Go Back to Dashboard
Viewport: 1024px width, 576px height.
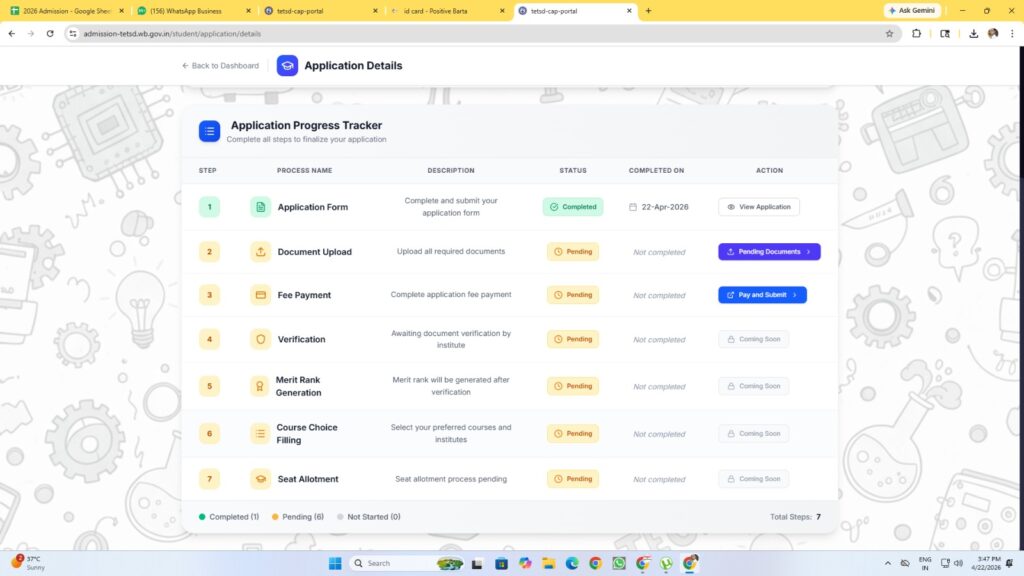[220, 66]
